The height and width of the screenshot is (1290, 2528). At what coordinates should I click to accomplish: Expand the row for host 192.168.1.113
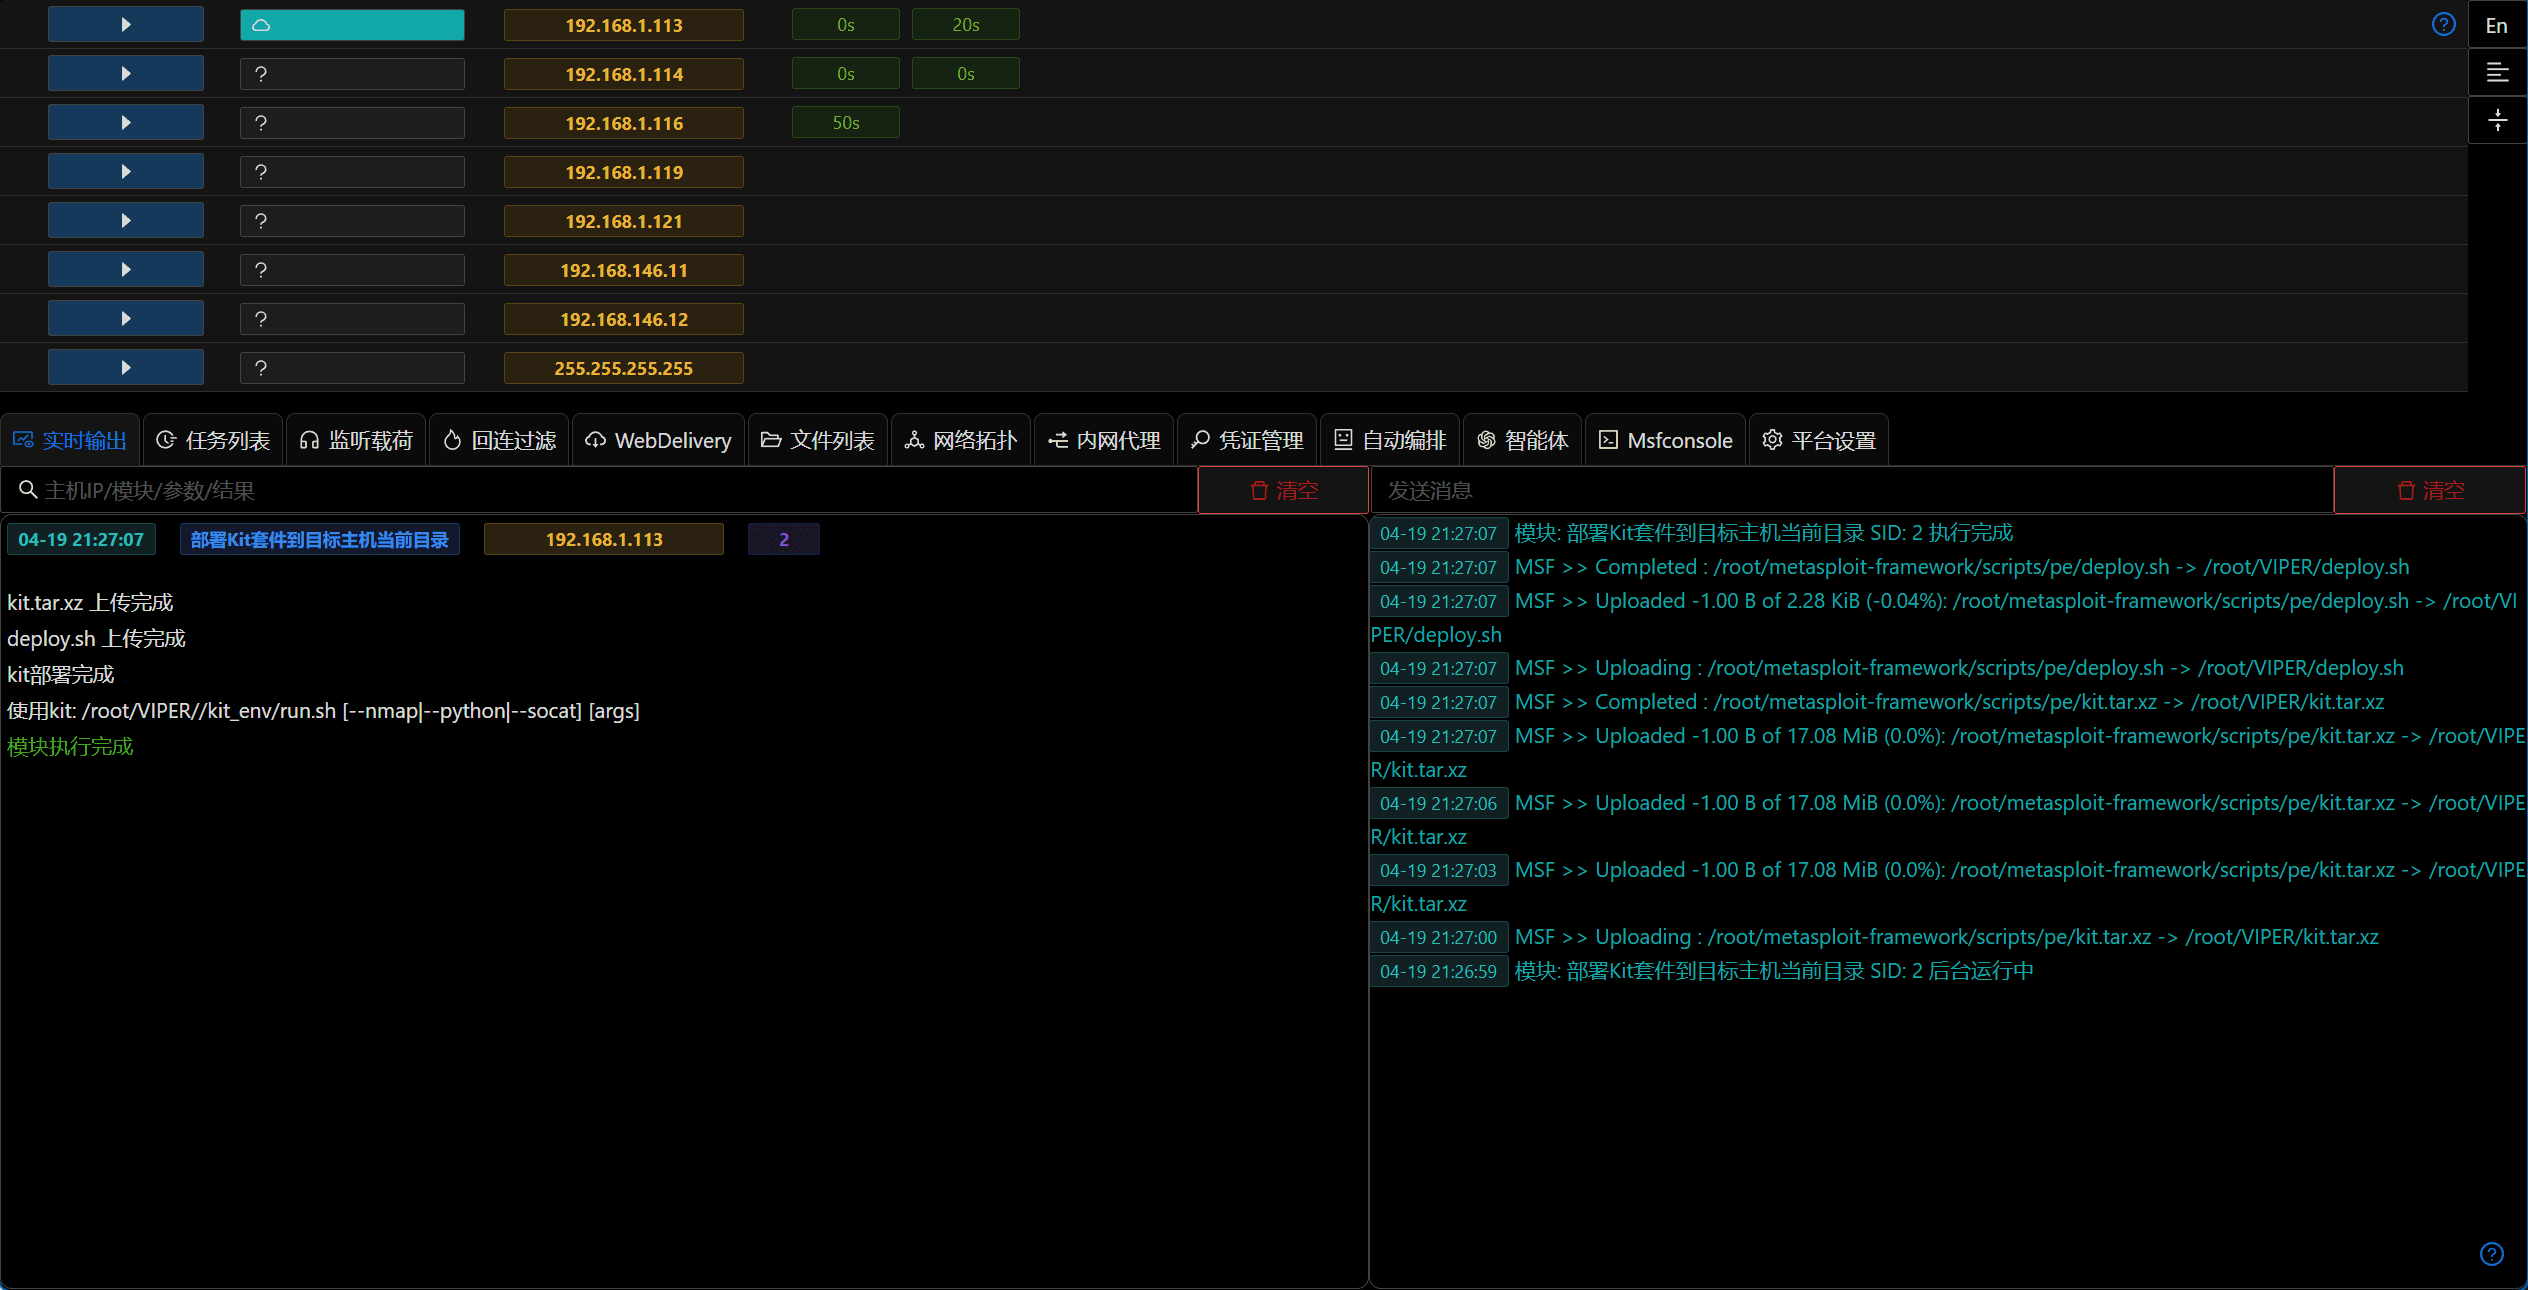click(126, 24)
